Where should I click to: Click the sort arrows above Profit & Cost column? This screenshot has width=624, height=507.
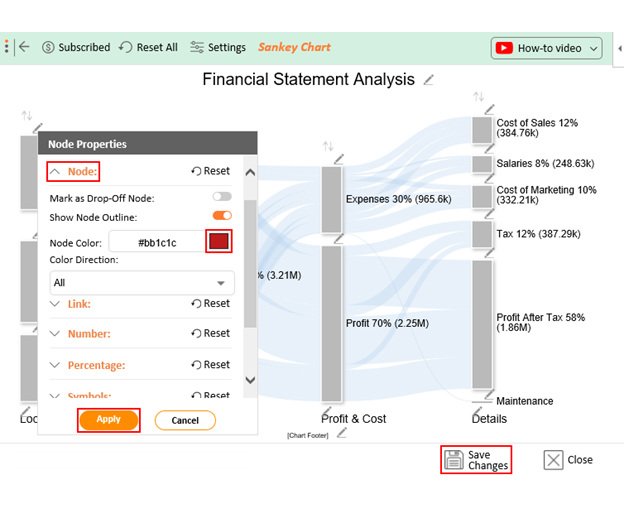coord(328,146)
